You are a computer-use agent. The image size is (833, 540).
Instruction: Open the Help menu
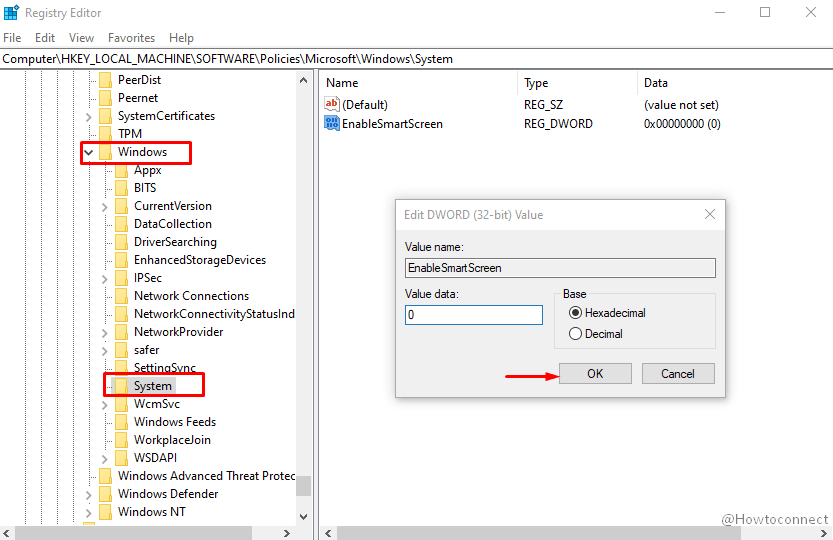181,38
